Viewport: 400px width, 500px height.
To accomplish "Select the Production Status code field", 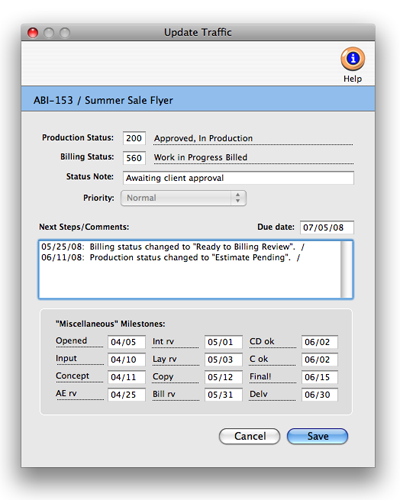I will (134, 138).
